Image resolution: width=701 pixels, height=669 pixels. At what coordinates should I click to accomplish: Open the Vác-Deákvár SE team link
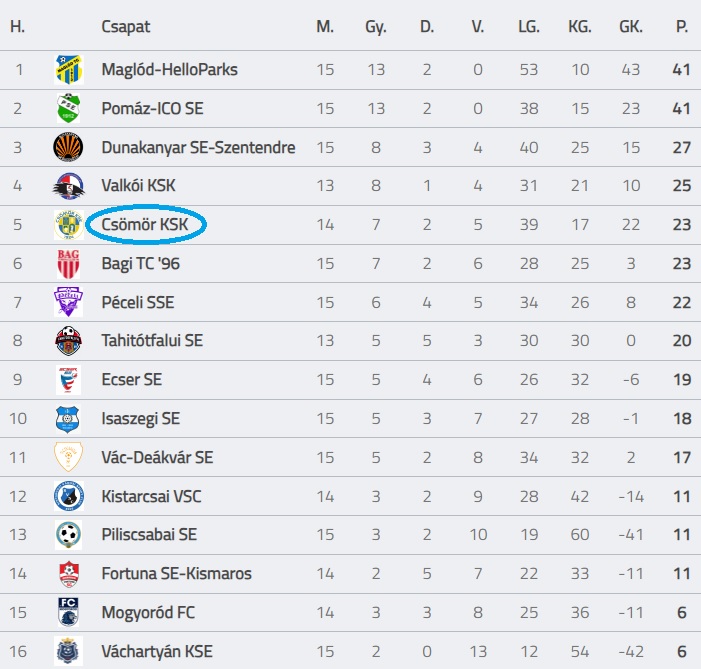157,458
